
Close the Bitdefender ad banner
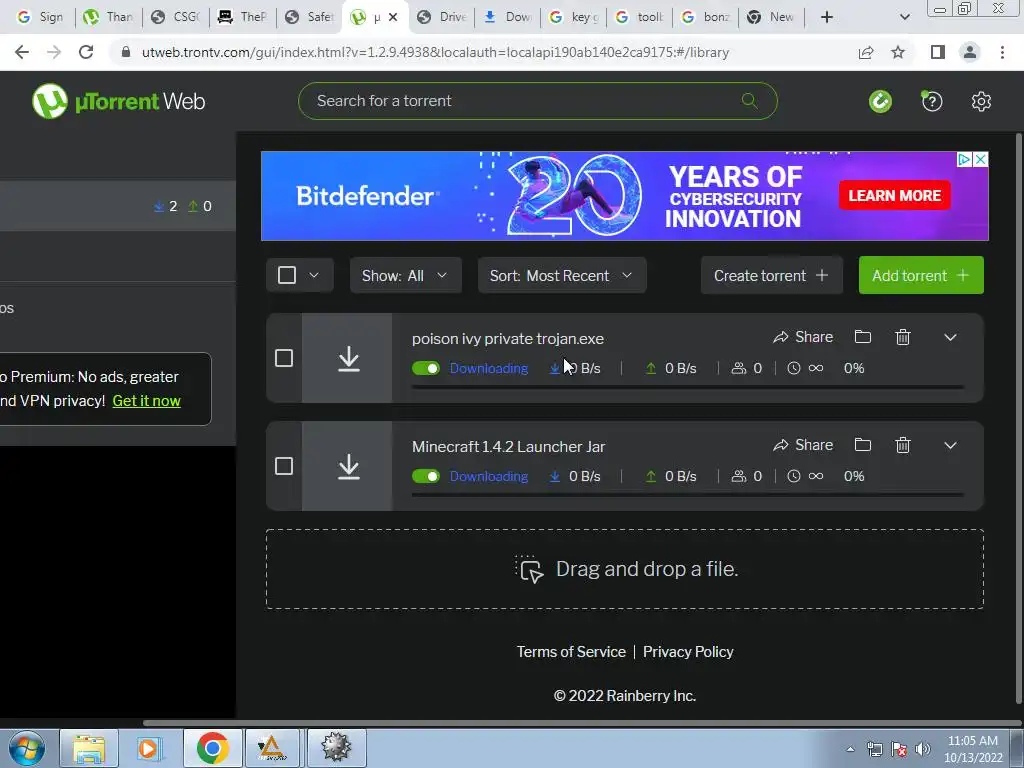980,159
